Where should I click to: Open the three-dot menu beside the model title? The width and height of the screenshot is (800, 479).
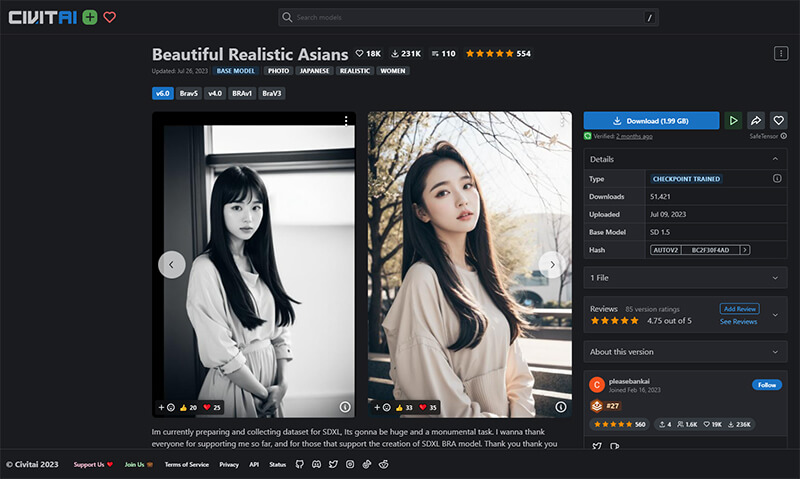pyautogui.click(x=780, y=54)
